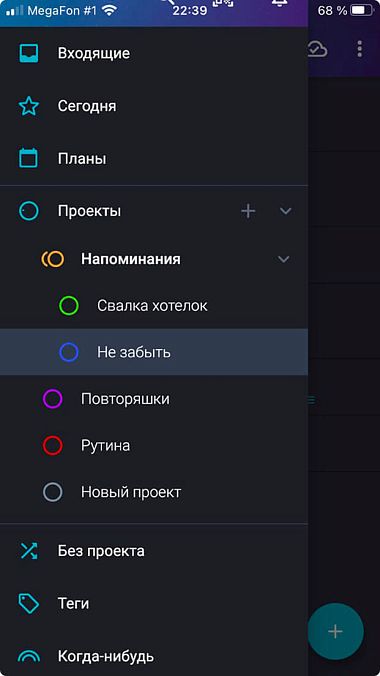This screenshot has width=380, height=676.
Task: Click the cloud sync icon
Action: [317, 50]
